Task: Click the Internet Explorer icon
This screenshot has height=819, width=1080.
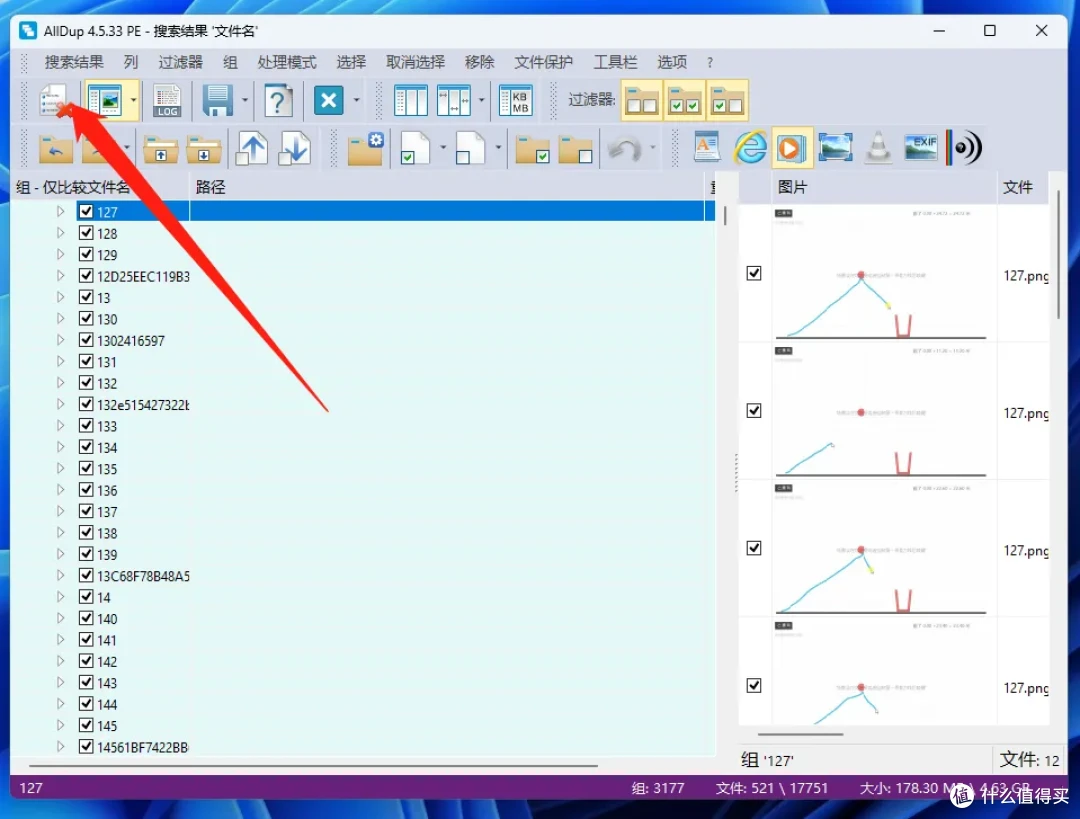Action: coord(749,147)
